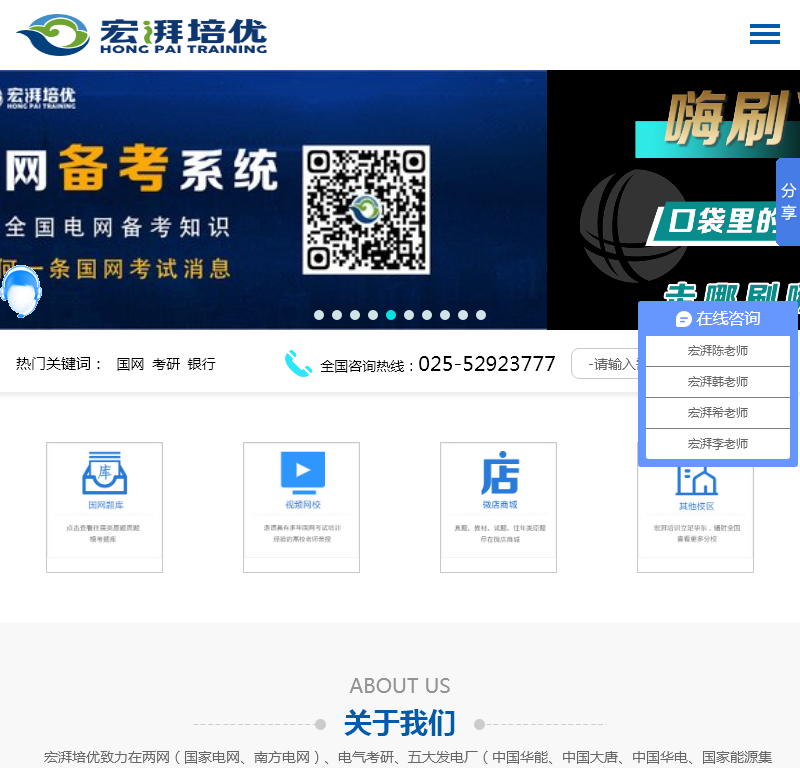
Task: Click the 在线咨询 chat bubble icon
Action: point(684,319)
